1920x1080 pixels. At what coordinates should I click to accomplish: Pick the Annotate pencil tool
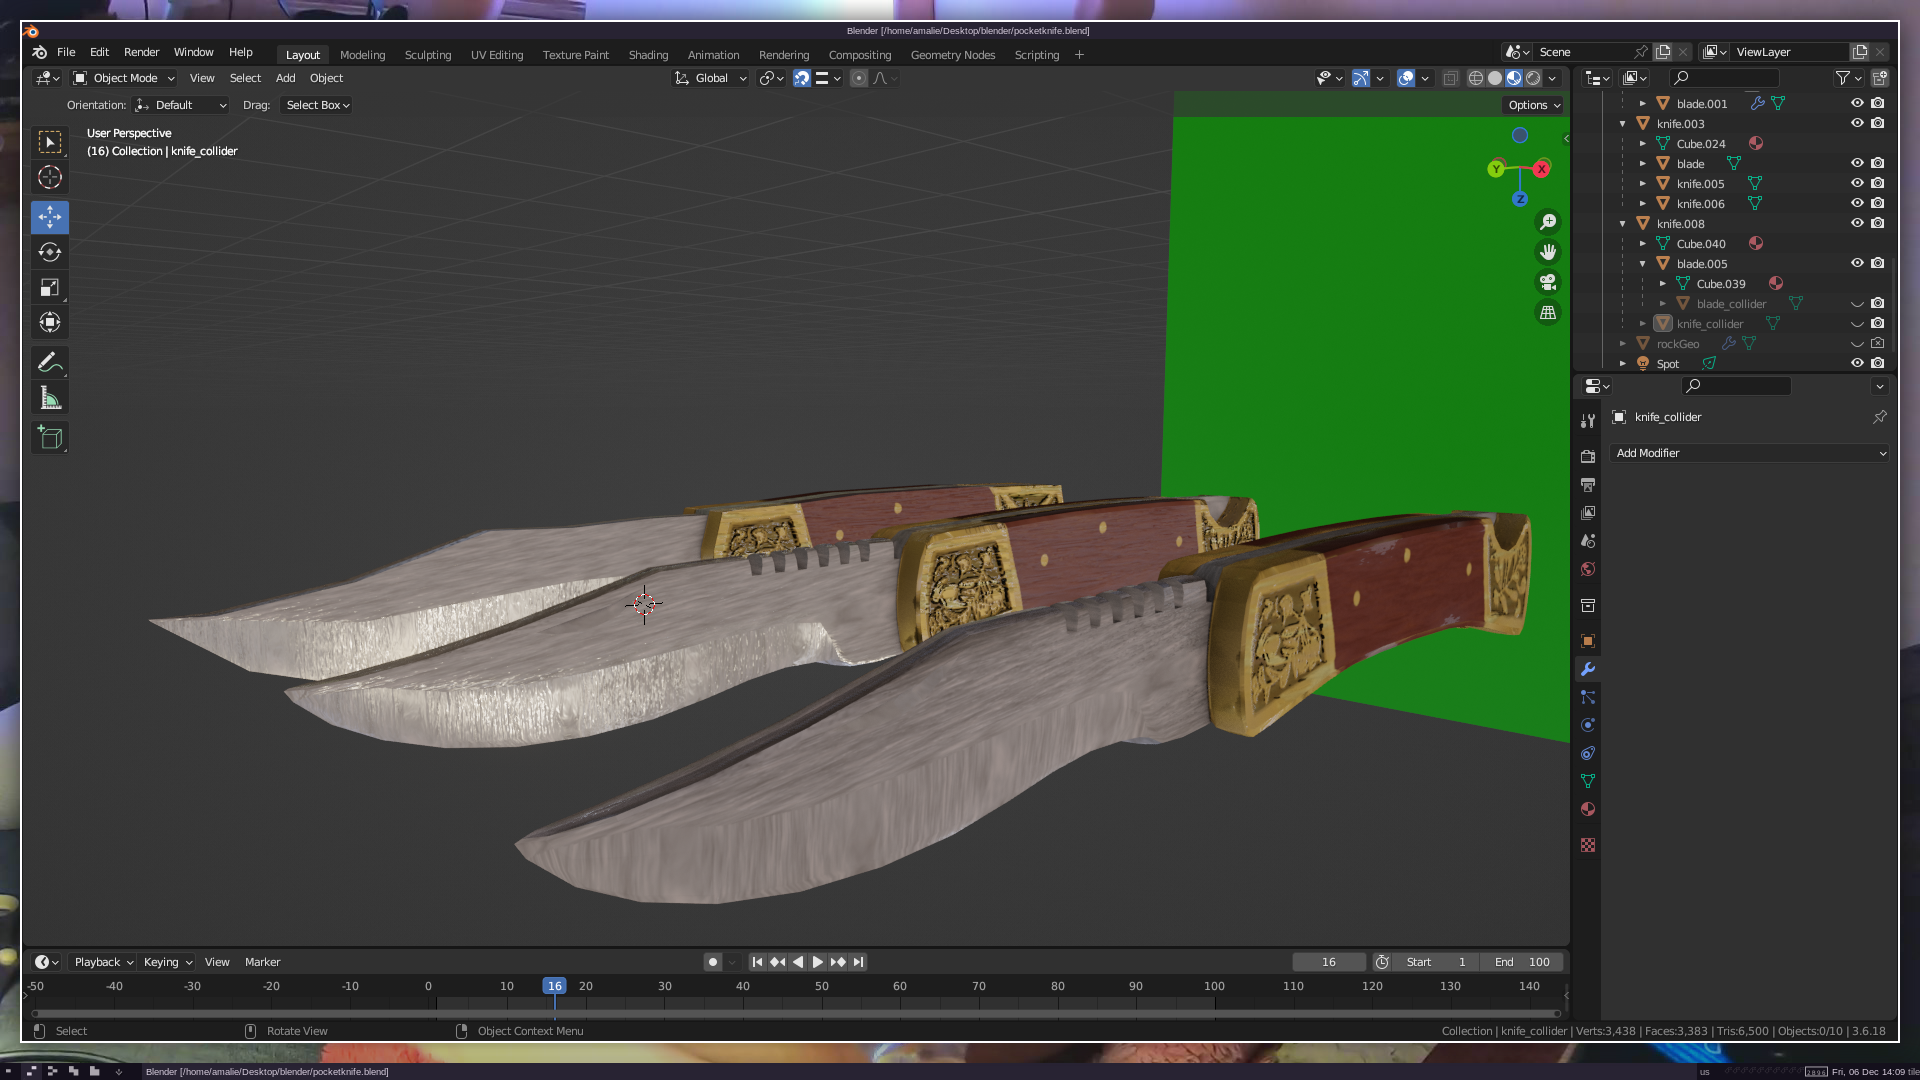50,362
